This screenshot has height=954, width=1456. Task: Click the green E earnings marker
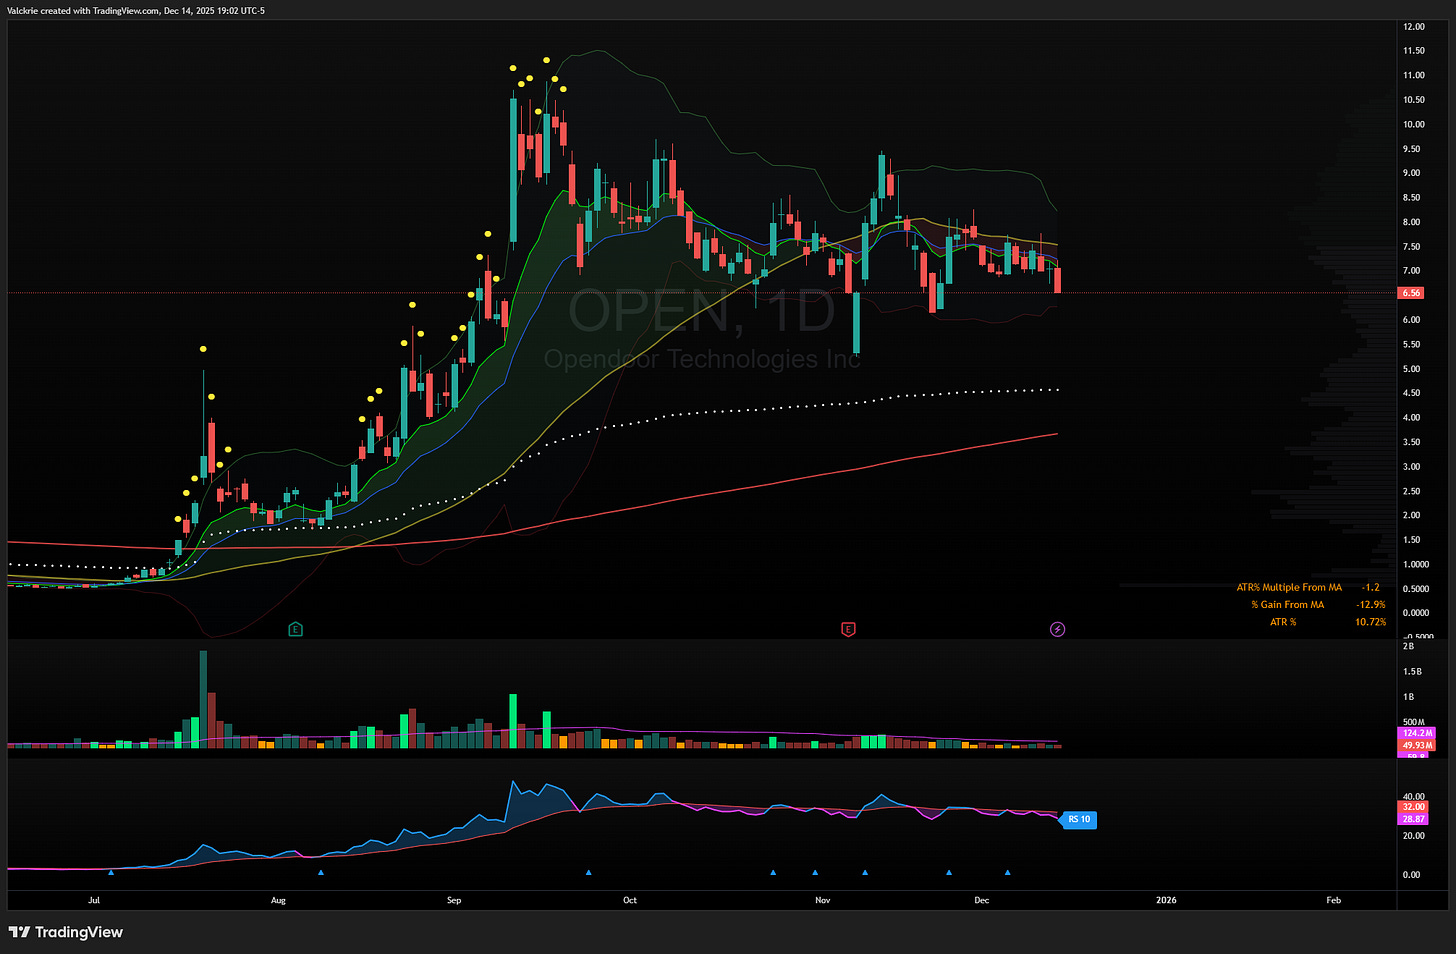pyautogui.click(x=295, y=629)
